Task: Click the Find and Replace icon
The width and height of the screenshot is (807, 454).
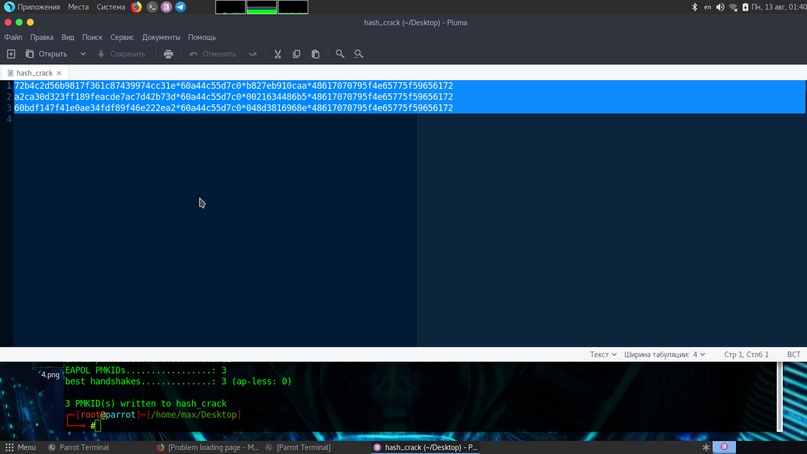Action: (359, 54)
